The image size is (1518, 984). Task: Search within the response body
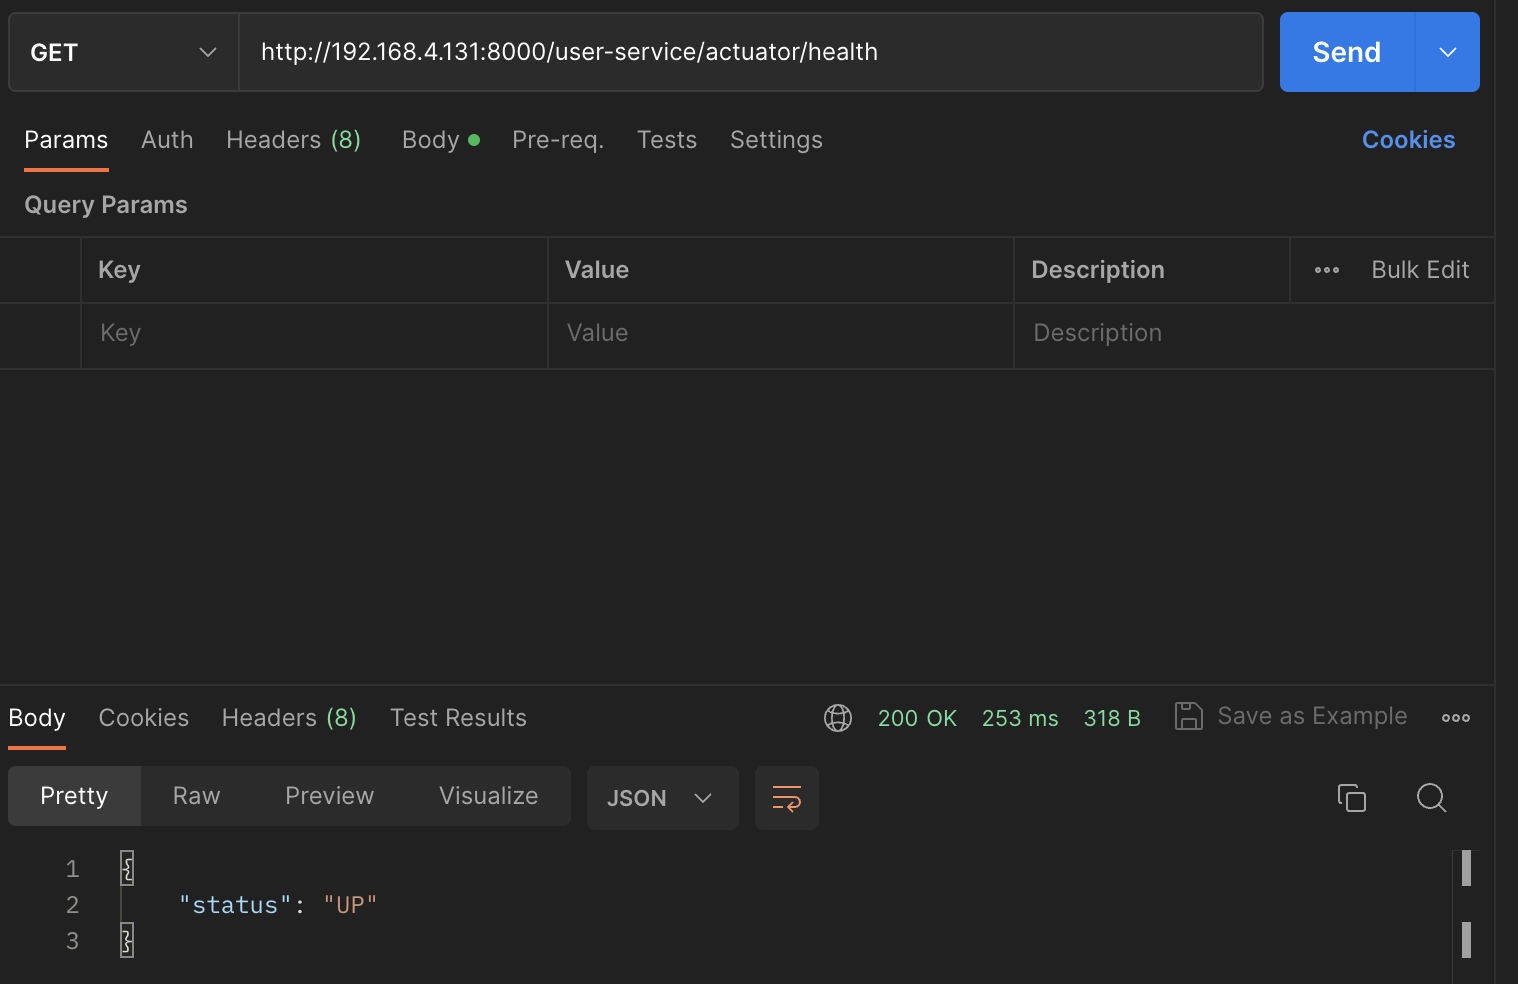click(1431, 798)
